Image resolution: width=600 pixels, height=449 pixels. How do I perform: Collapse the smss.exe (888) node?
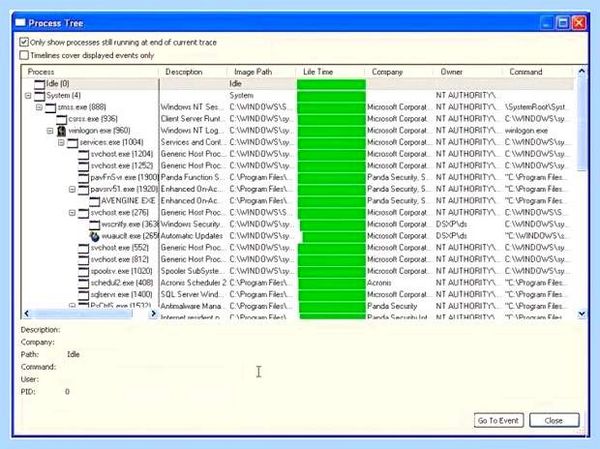tap(39, 107)
